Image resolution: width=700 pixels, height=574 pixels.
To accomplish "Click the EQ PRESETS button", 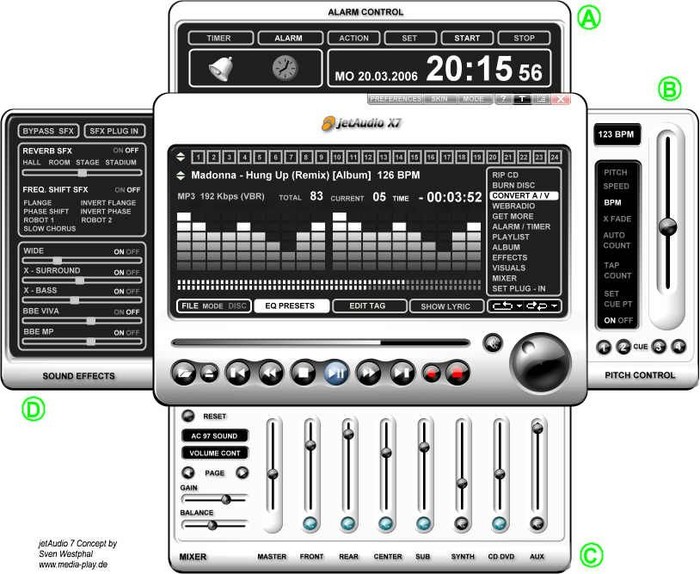I will 291,306.
